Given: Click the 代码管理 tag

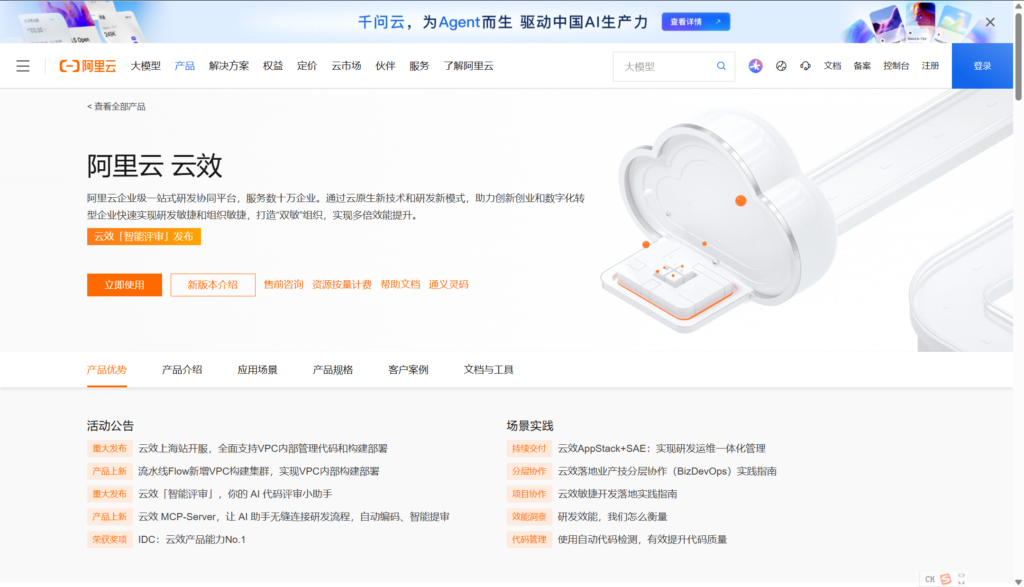Looking at the screenshot, I should tap(529, 539).
